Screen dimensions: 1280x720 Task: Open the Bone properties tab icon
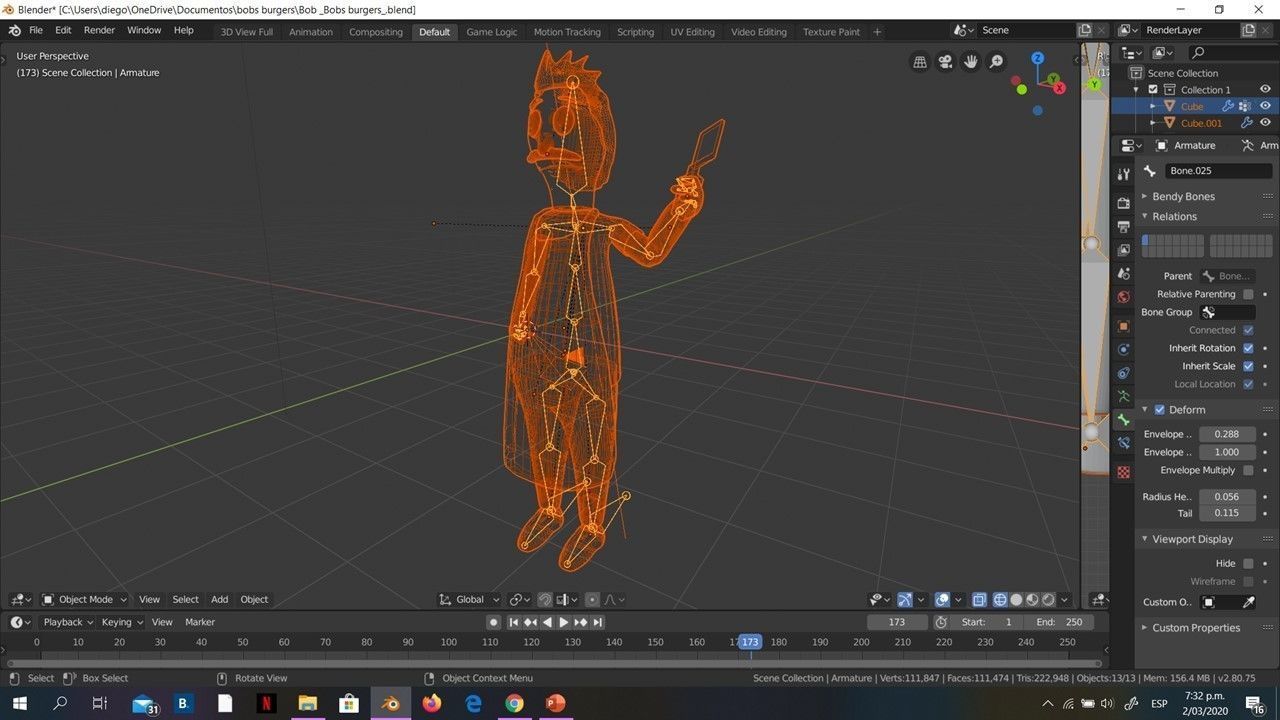coord(1124,420)
